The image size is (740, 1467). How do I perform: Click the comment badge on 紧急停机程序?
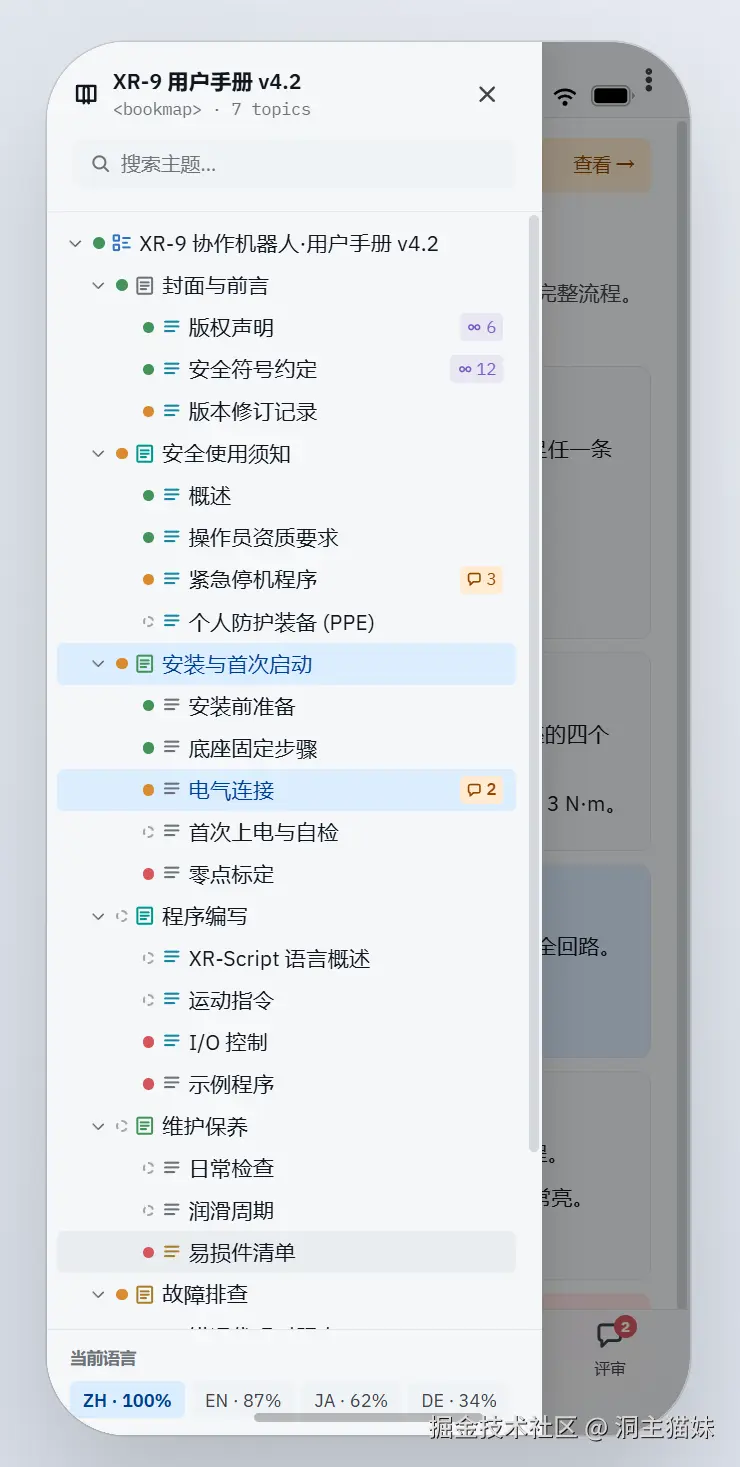[481, 580]
